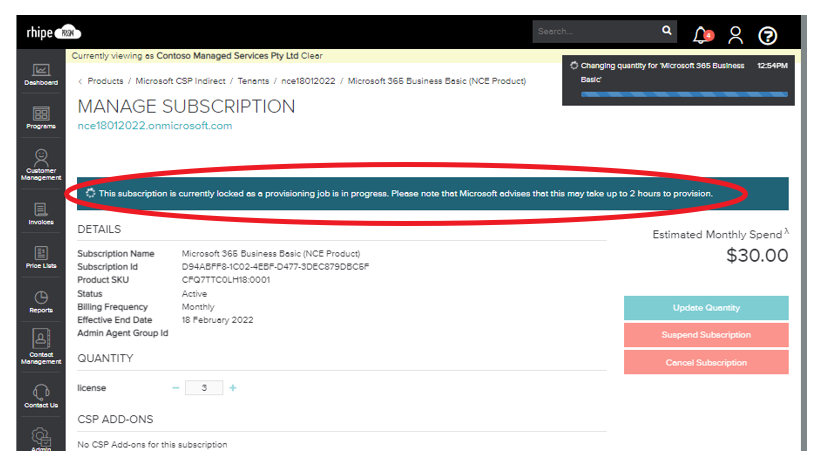The width and height of the screenshot is (830, 458).
Task: Open Admin gear icon in sidebar
Action: click(41, 439)
